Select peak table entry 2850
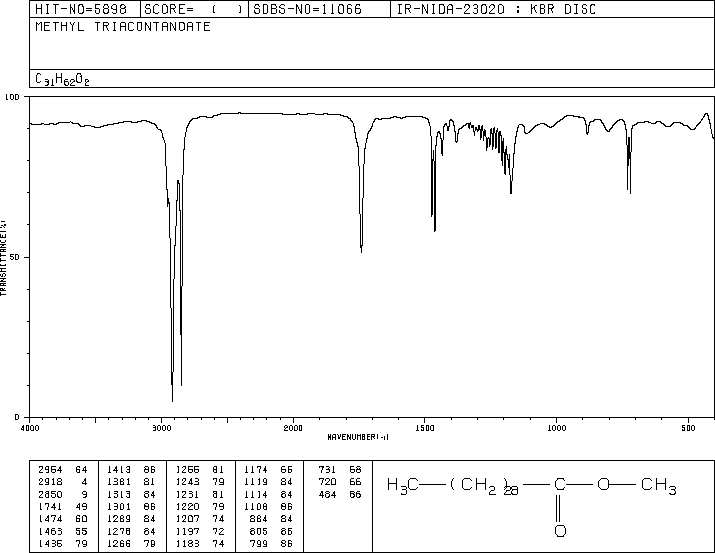The height and width of the screenshot is (553, 715). coord(63,494)
